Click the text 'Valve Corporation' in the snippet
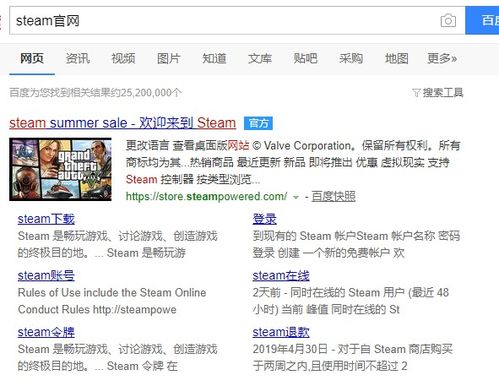499x386 pixels. coord(307,146)
